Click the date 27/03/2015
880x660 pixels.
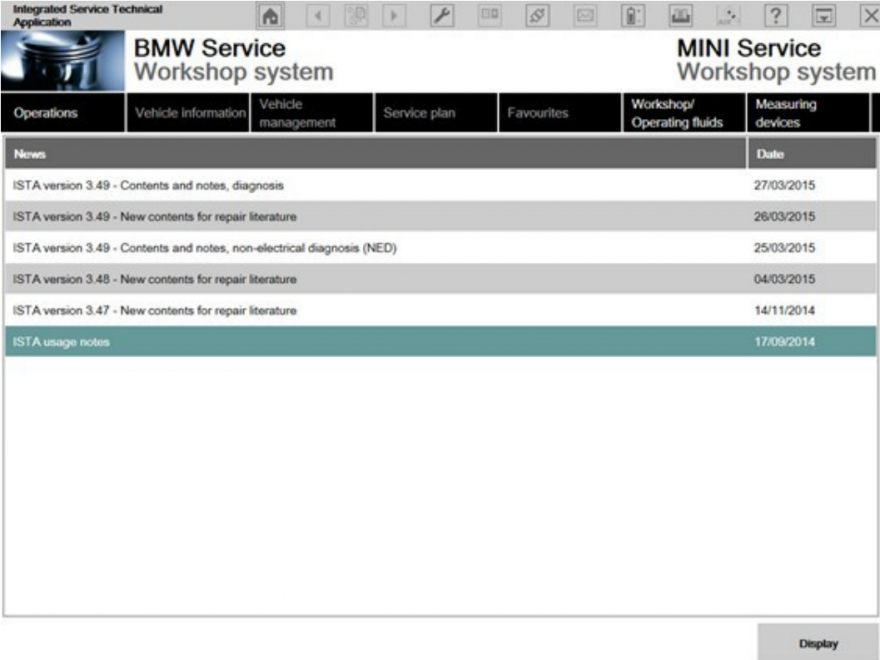(x=784, y=185)
